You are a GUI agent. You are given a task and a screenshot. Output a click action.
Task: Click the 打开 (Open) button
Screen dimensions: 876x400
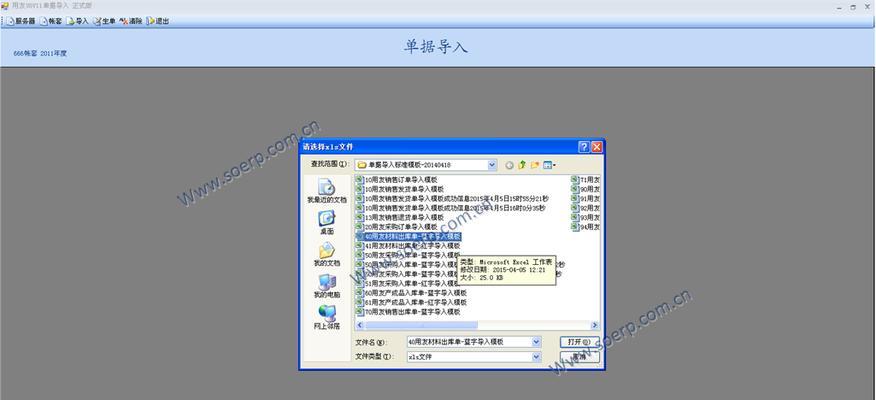[x=579, y=342]
